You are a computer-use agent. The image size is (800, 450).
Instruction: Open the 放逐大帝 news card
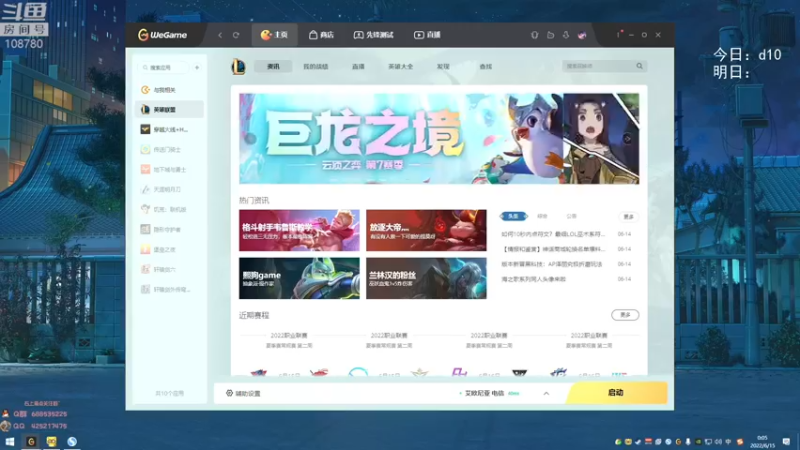(426, 230)
